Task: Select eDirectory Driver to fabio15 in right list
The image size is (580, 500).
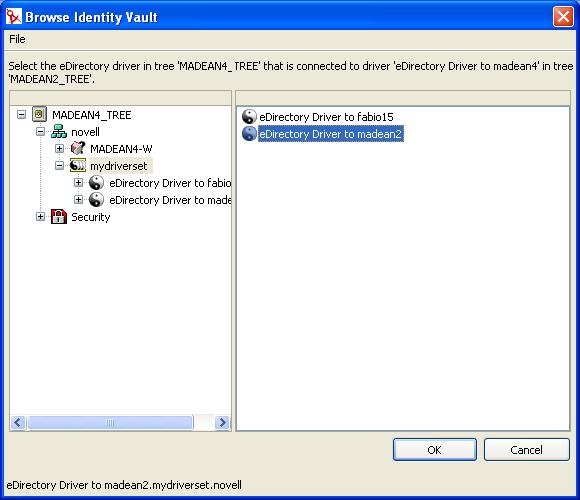Action: tap(326, 117)
